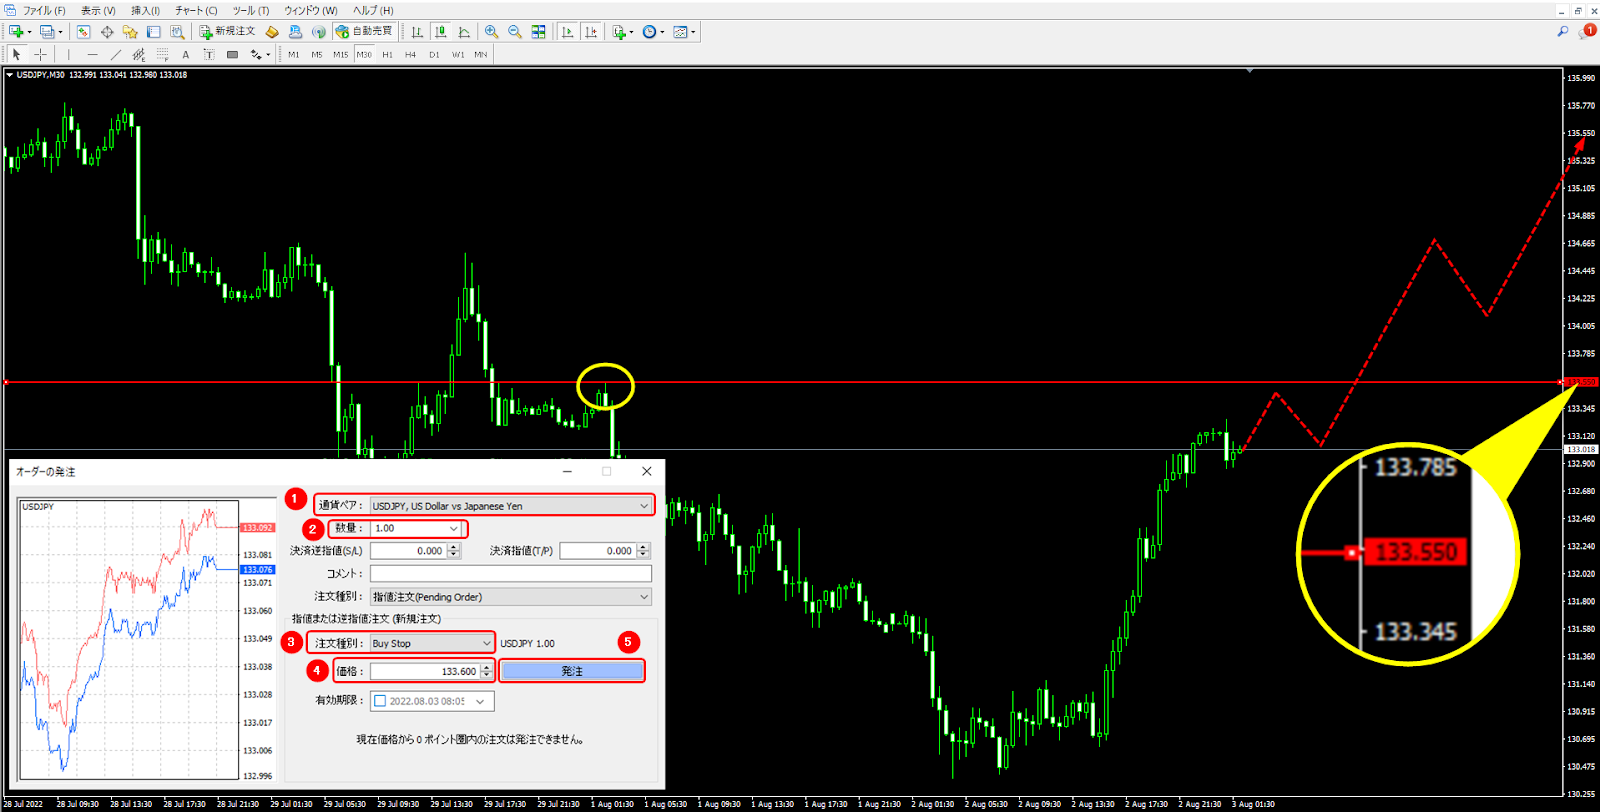The image size is (1600, 812).
Task: Select the text drawing tool
Action: pyautogui.click(x=185, y=54)
